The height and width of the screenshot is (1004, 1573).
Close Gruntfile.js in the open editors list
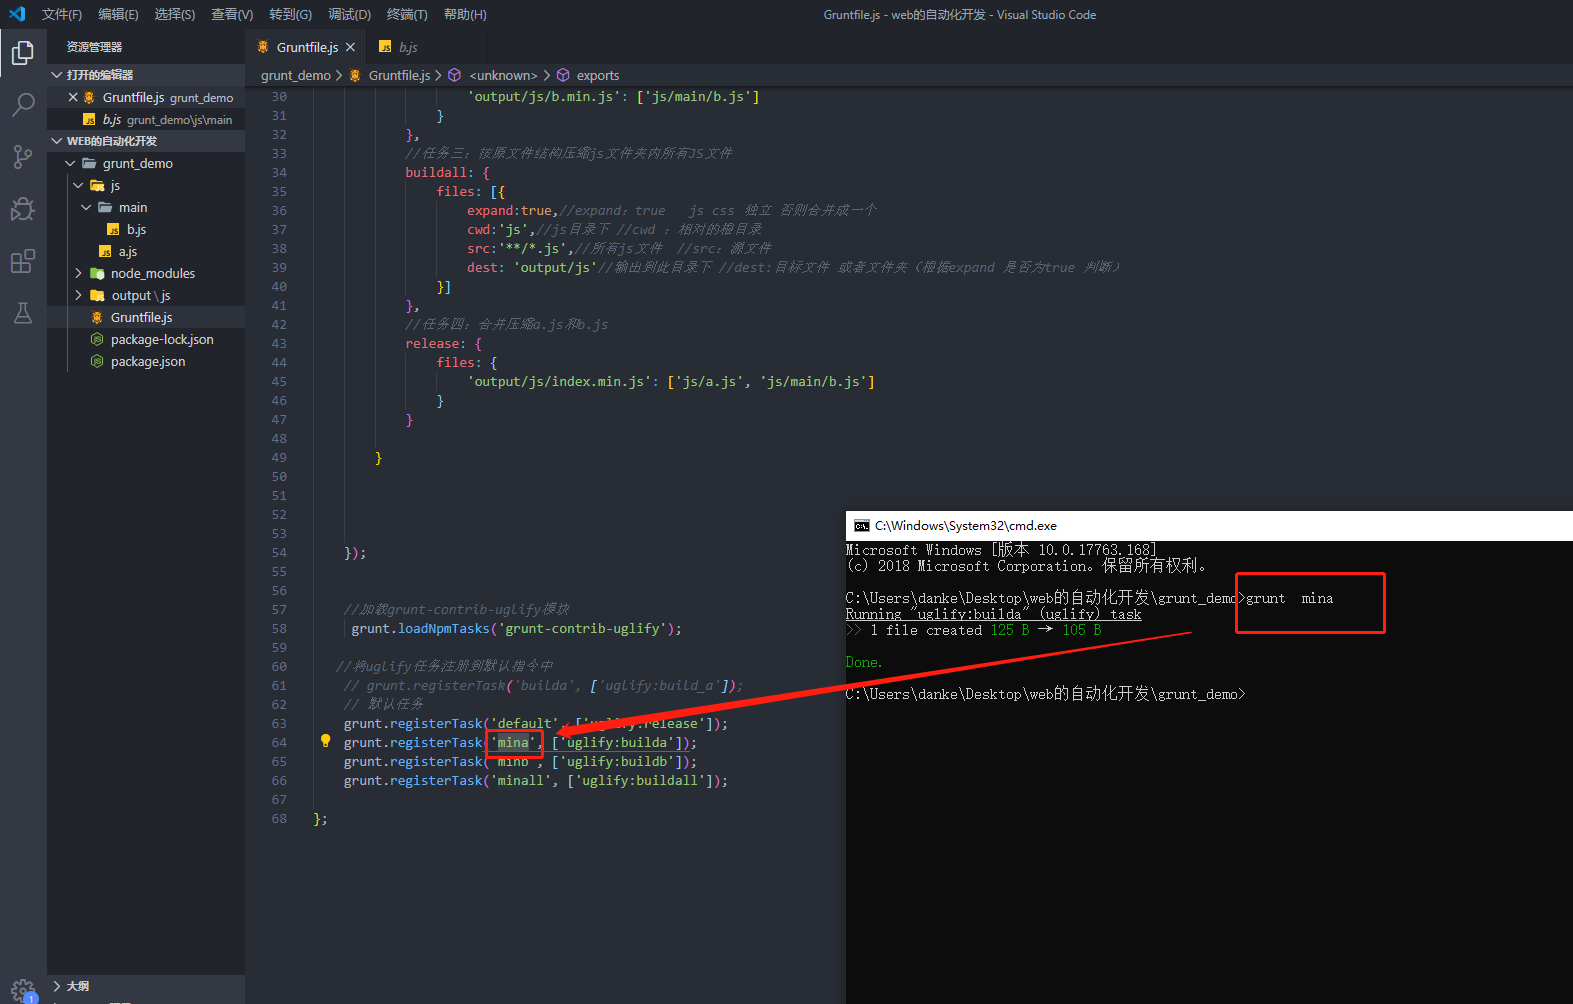(73, 97)
